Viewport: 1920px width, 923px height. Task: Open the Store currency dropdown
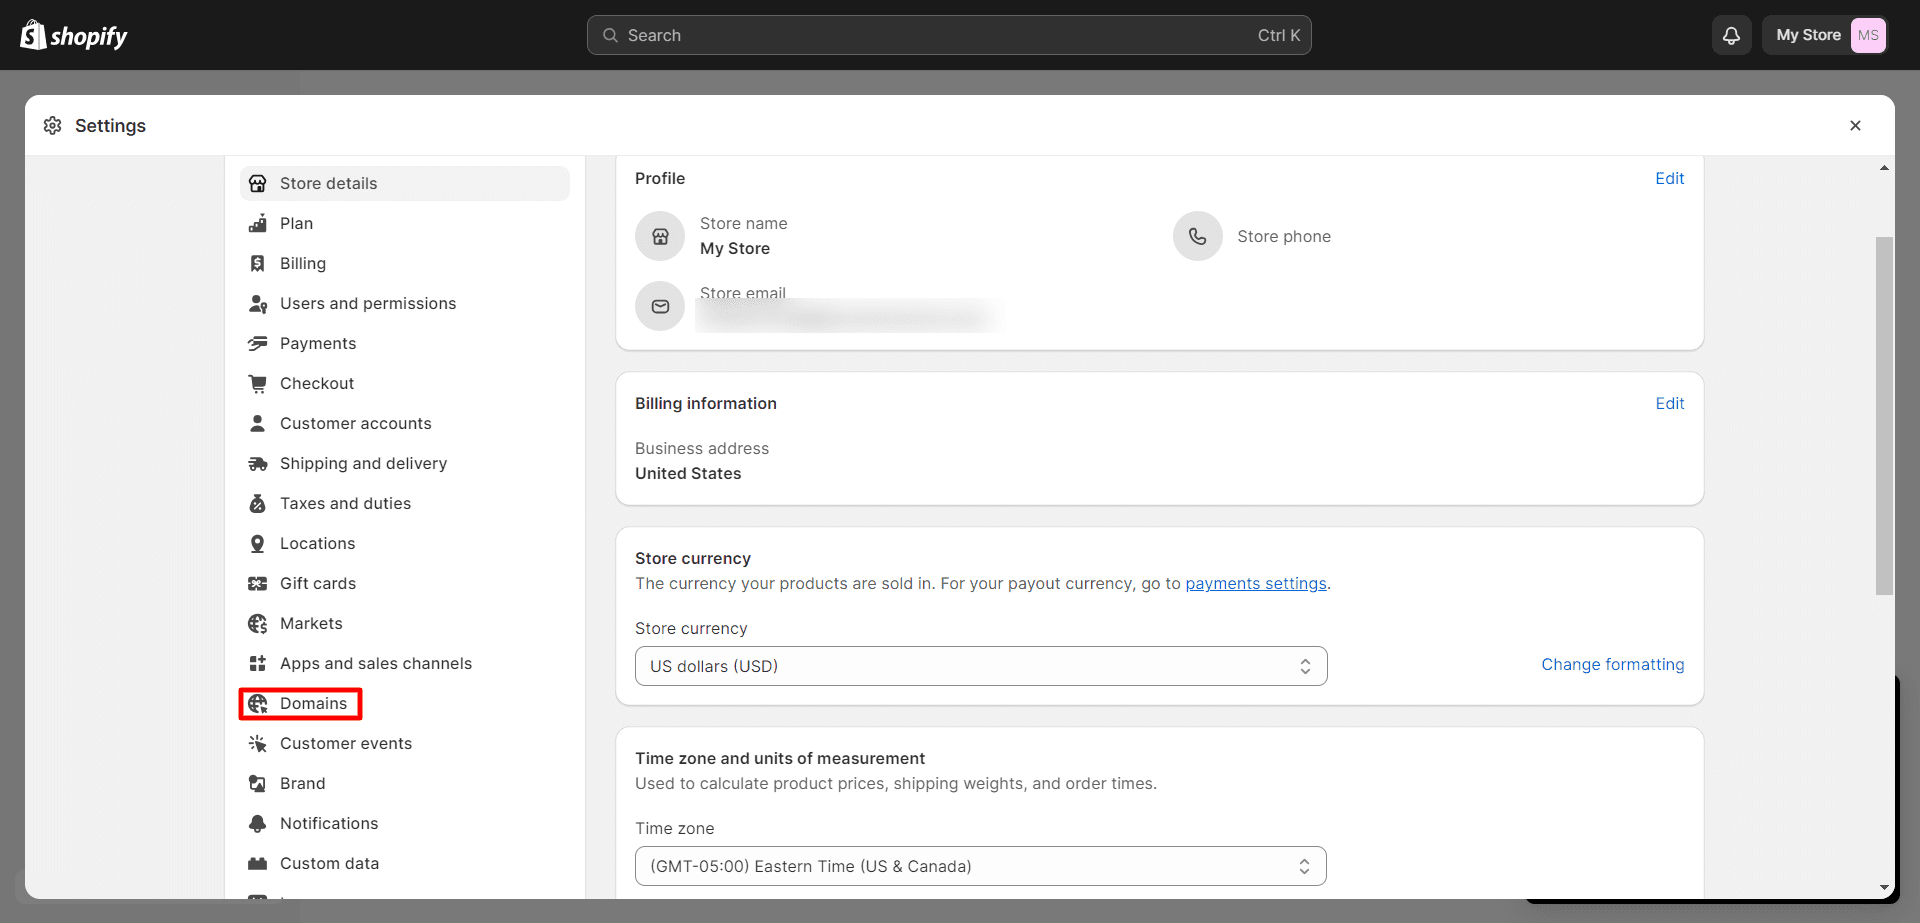pyautogui.click(x=981, y=666)
